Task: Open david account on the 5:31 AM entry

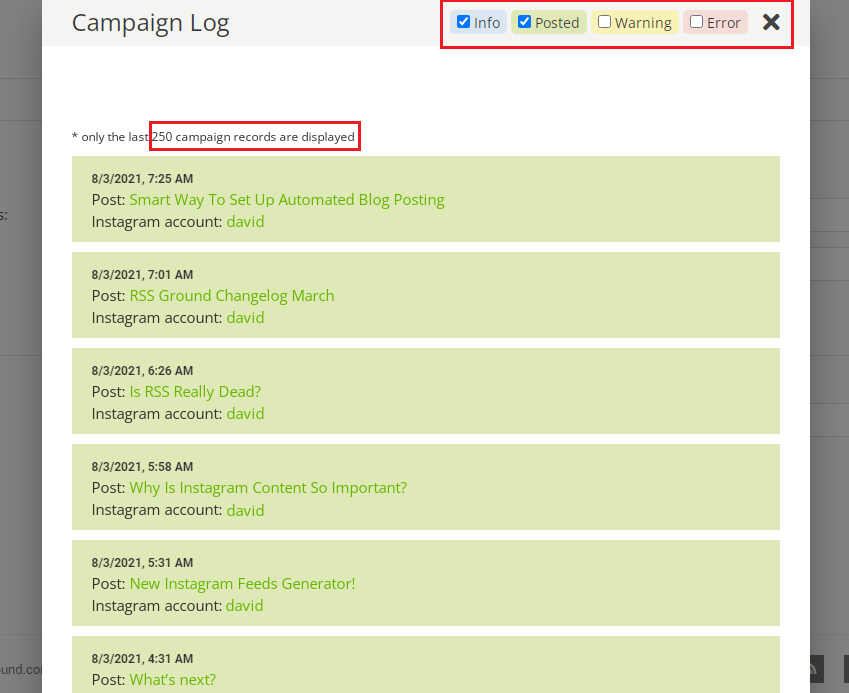Action: click(245, 606)
